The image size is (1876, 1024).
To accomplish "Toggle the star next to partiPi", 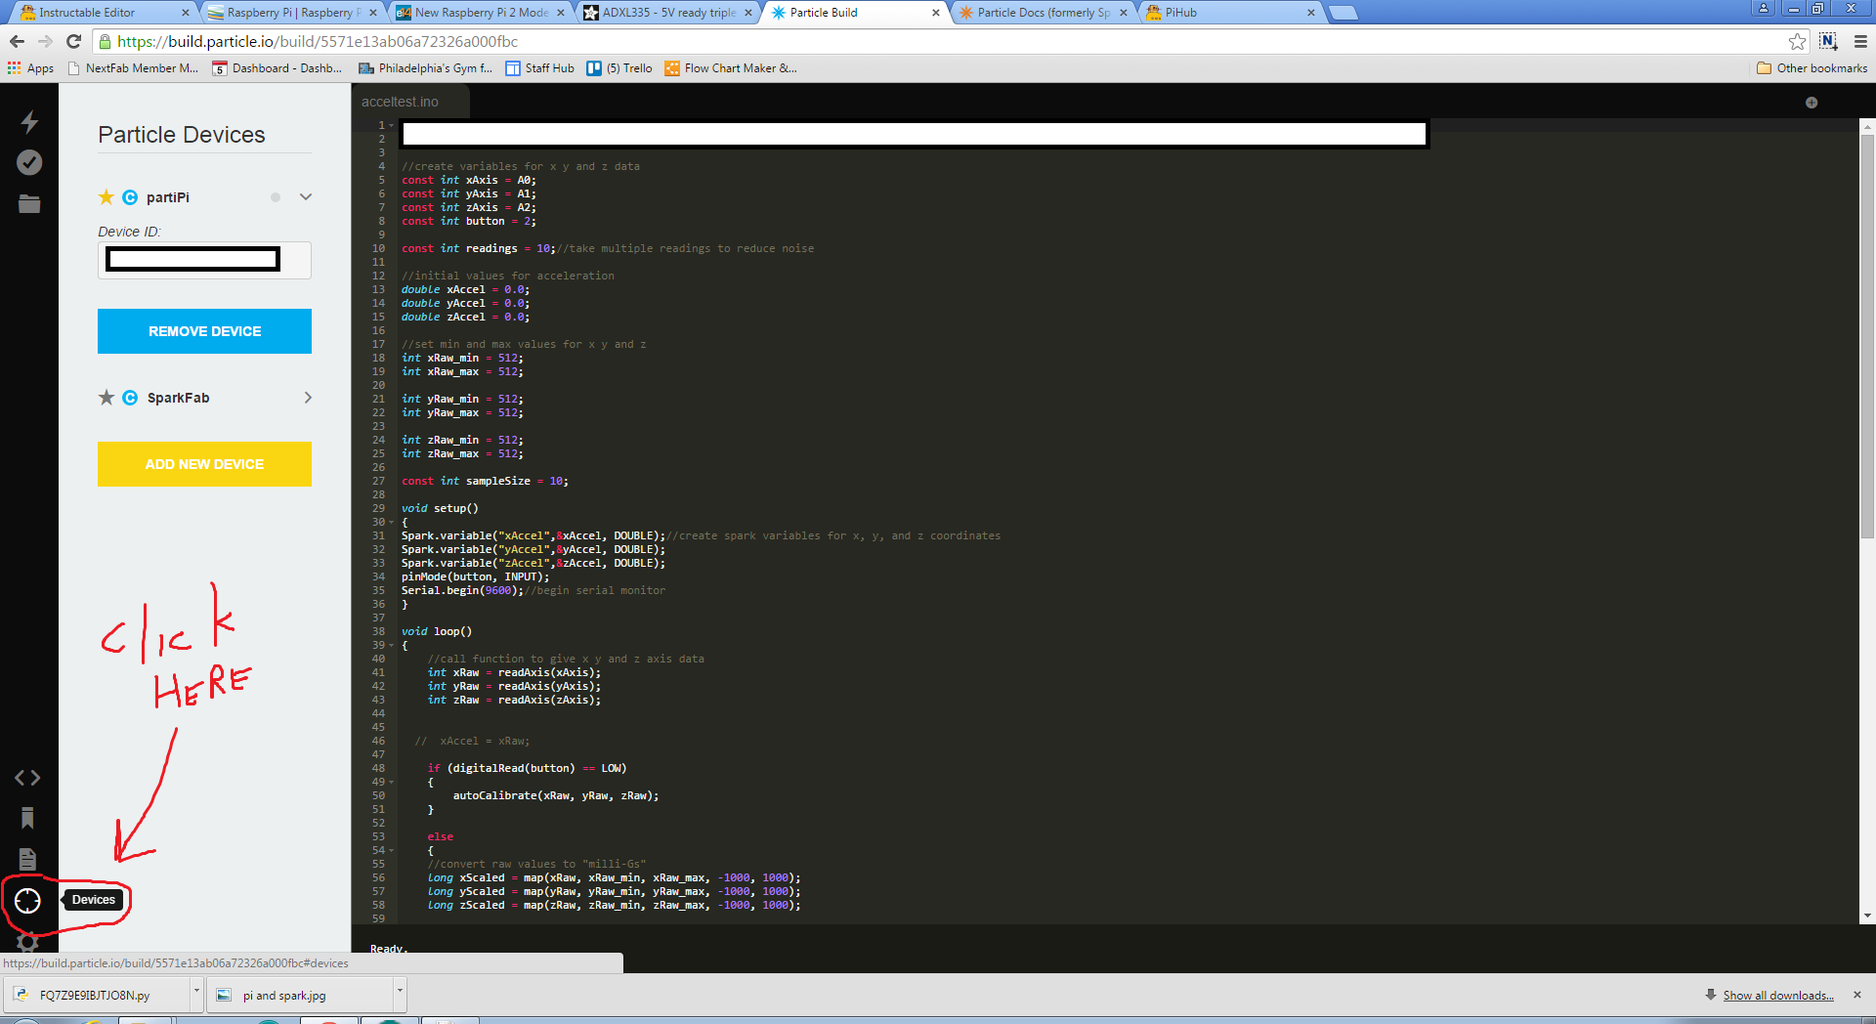I will (106, 197).
